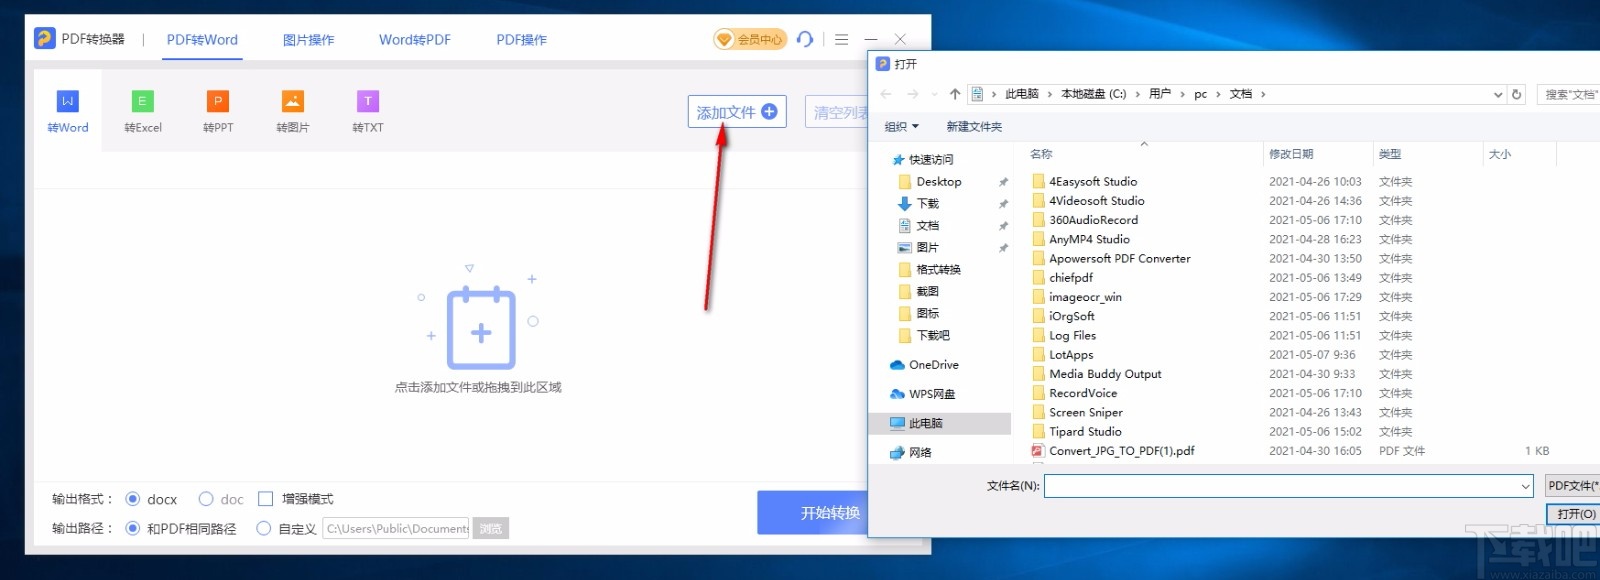This screenshot has width=1600, height=580.
Task: Select the 转图片 conversion icon
Action: point(292,111)
